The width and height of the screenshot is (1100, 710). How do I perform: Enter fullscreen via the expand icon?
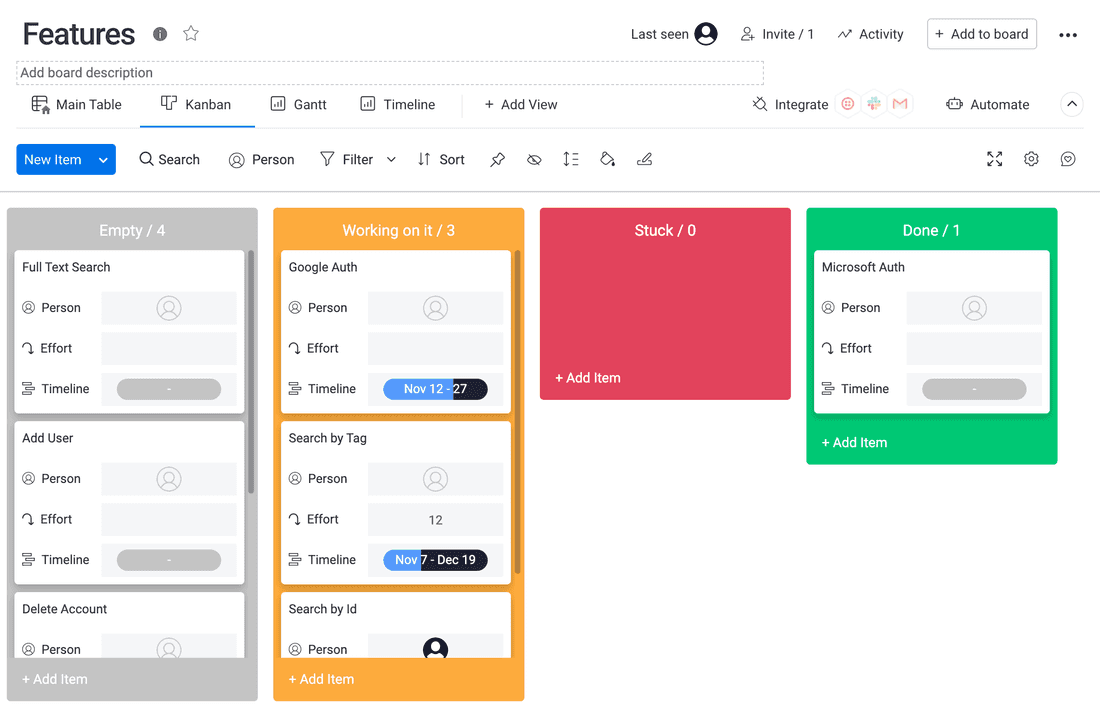994,159
